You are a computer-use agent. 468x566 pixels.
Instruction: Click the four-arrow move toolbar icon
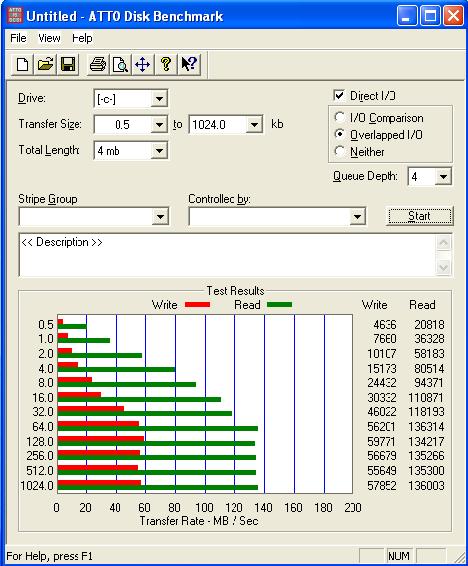(x=143, y=64)
